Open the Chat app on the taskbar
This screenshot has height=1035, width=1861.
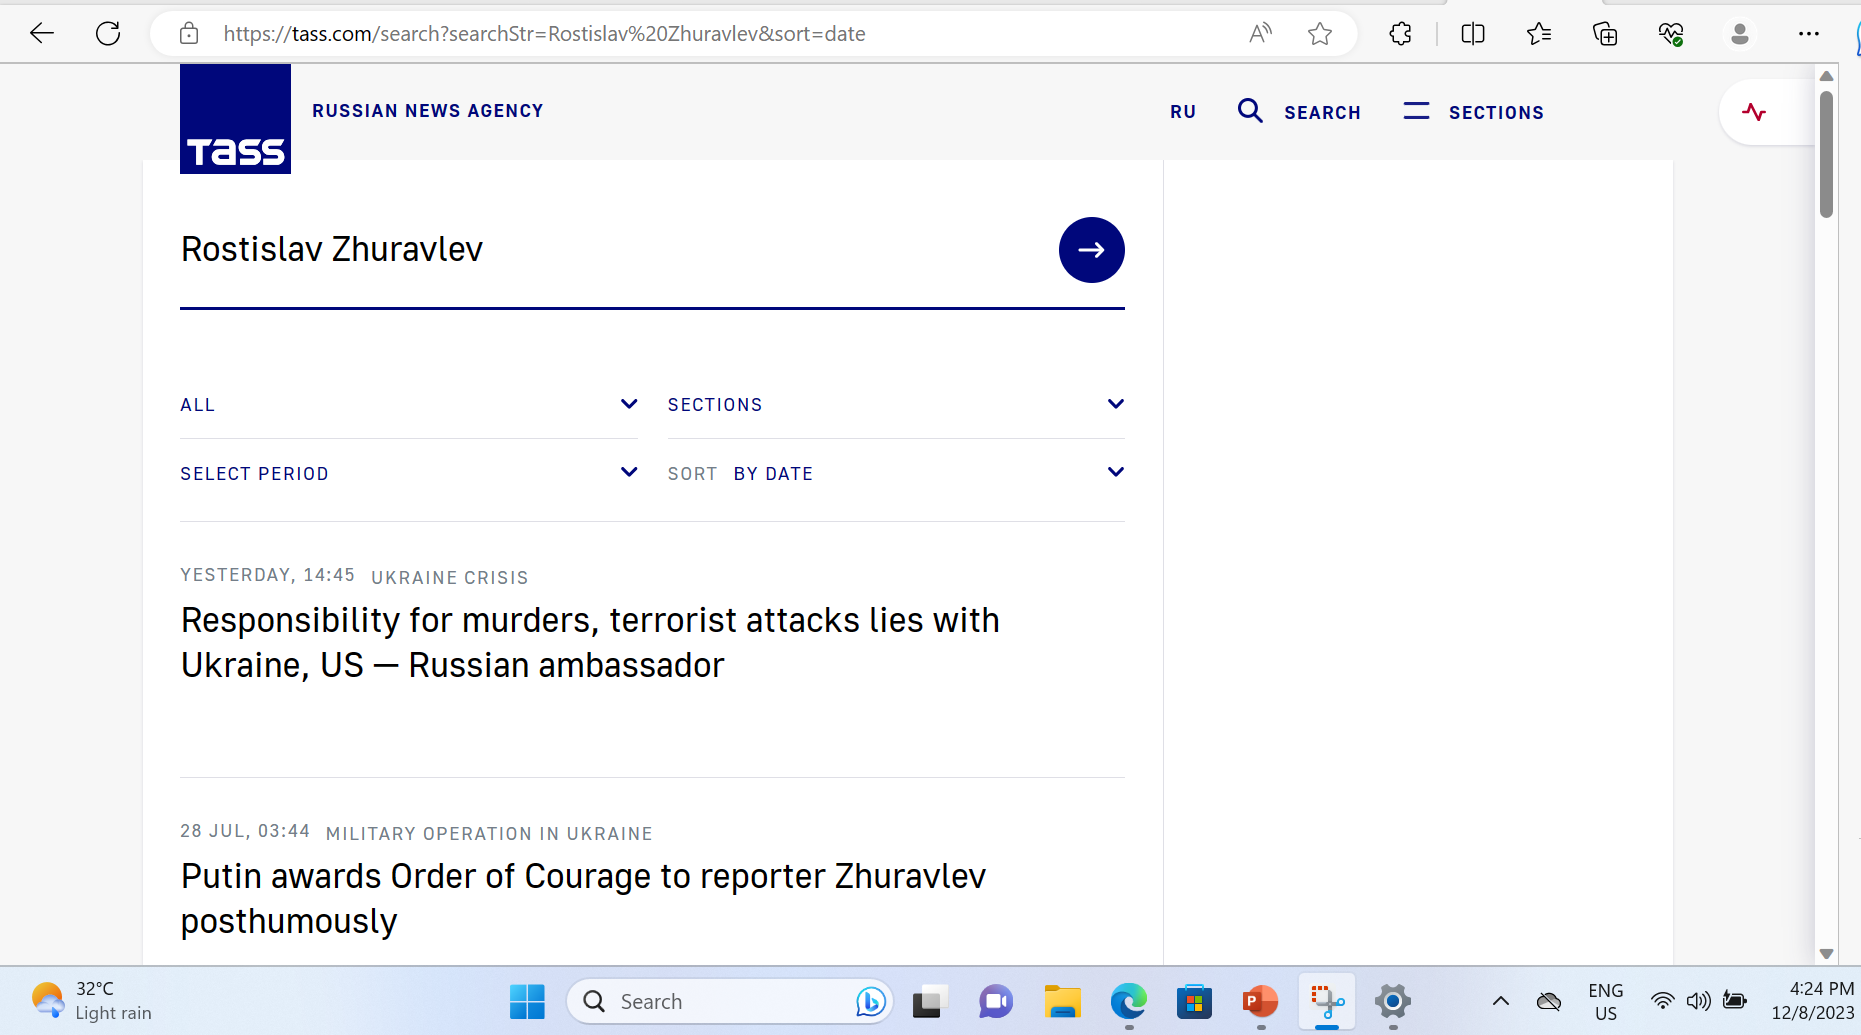click(x=996, y=1001)
